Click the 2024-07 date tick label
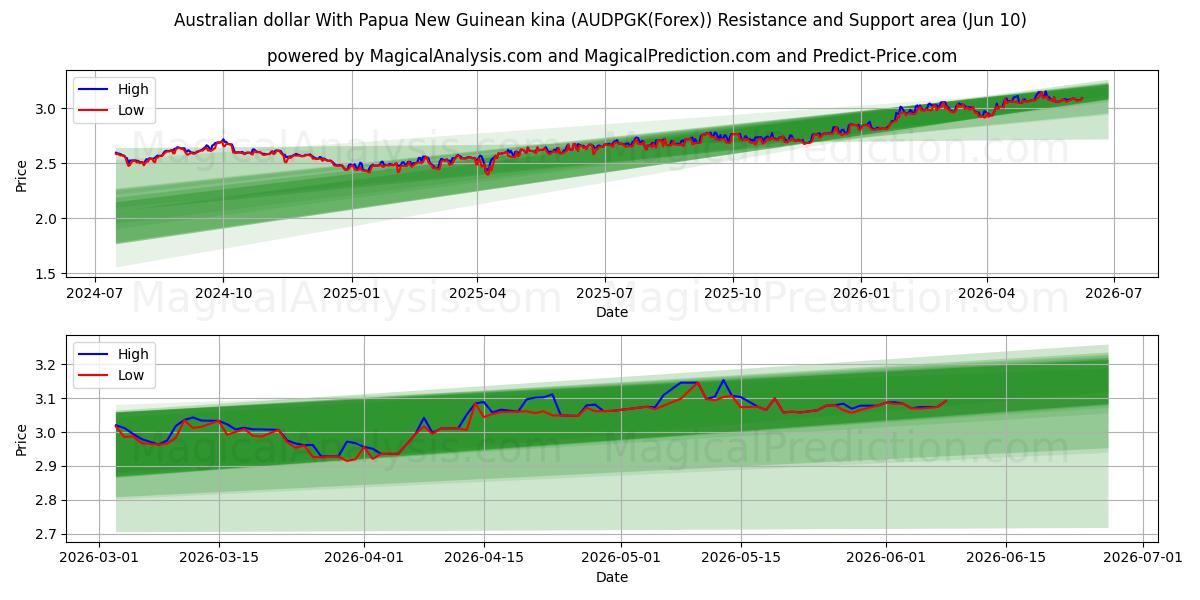 click(95, 293)
